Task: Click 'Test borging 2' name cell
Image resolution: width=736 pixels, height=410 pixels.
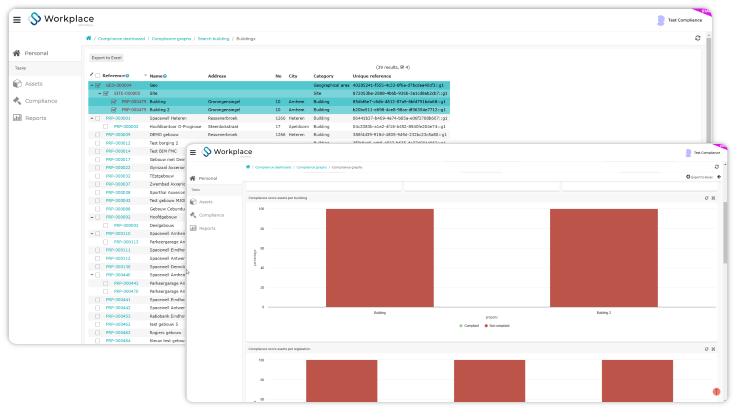Action: click(x=164, y=143)
